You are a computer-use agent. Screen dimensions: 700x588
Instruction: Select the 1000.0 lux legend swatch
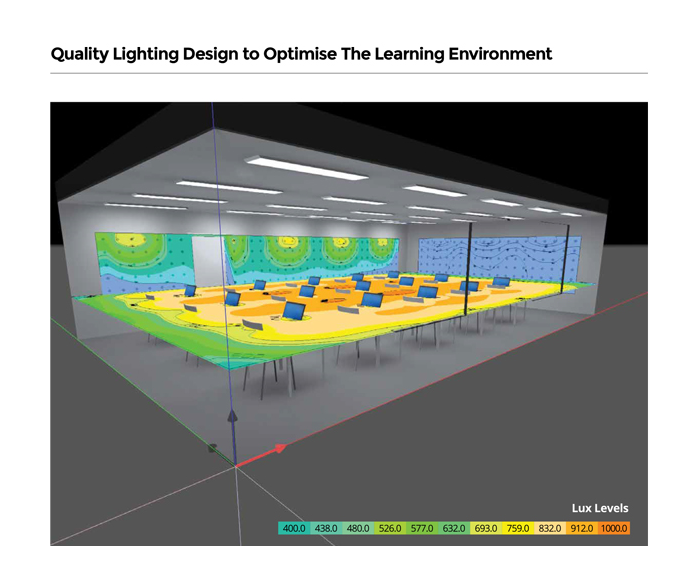pos(613,528)
